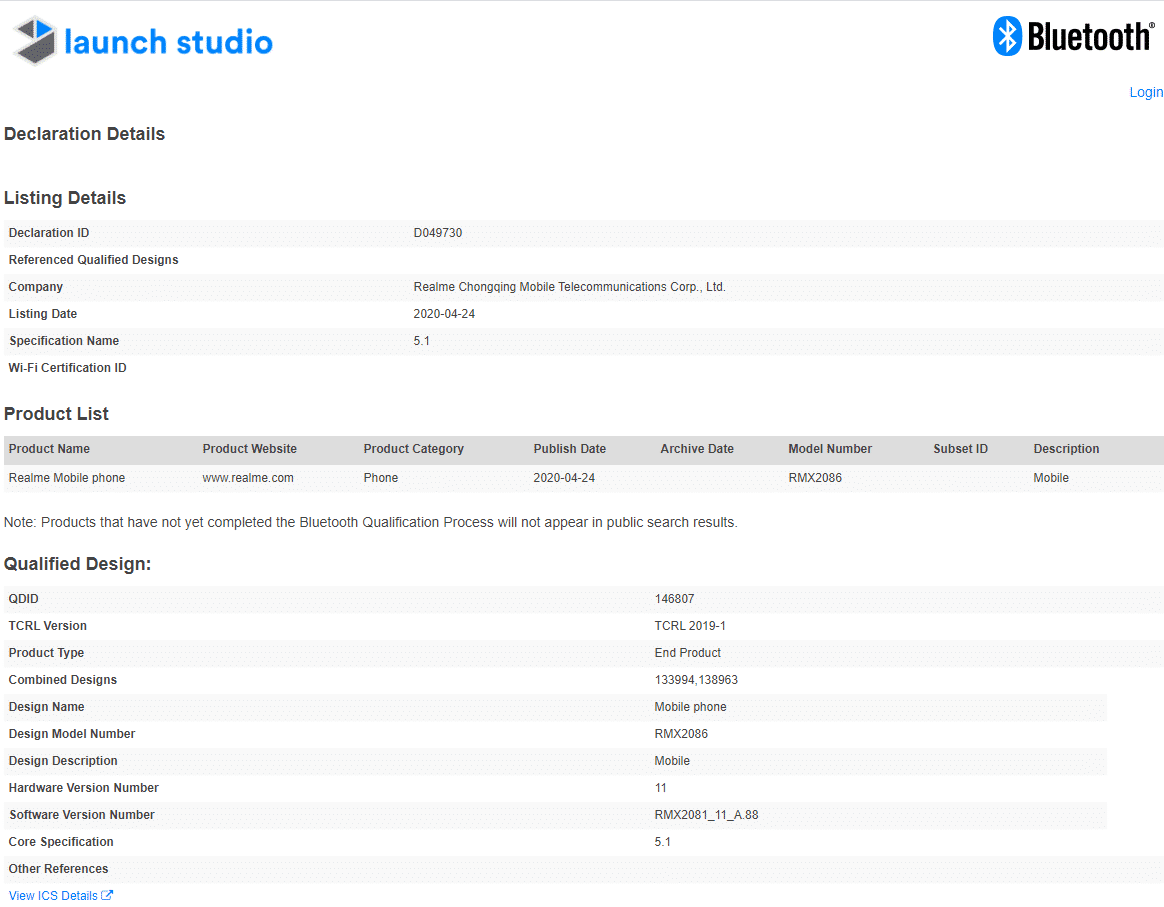
Task: Select the QDID value 146807
Action: (x=674, y=598)
